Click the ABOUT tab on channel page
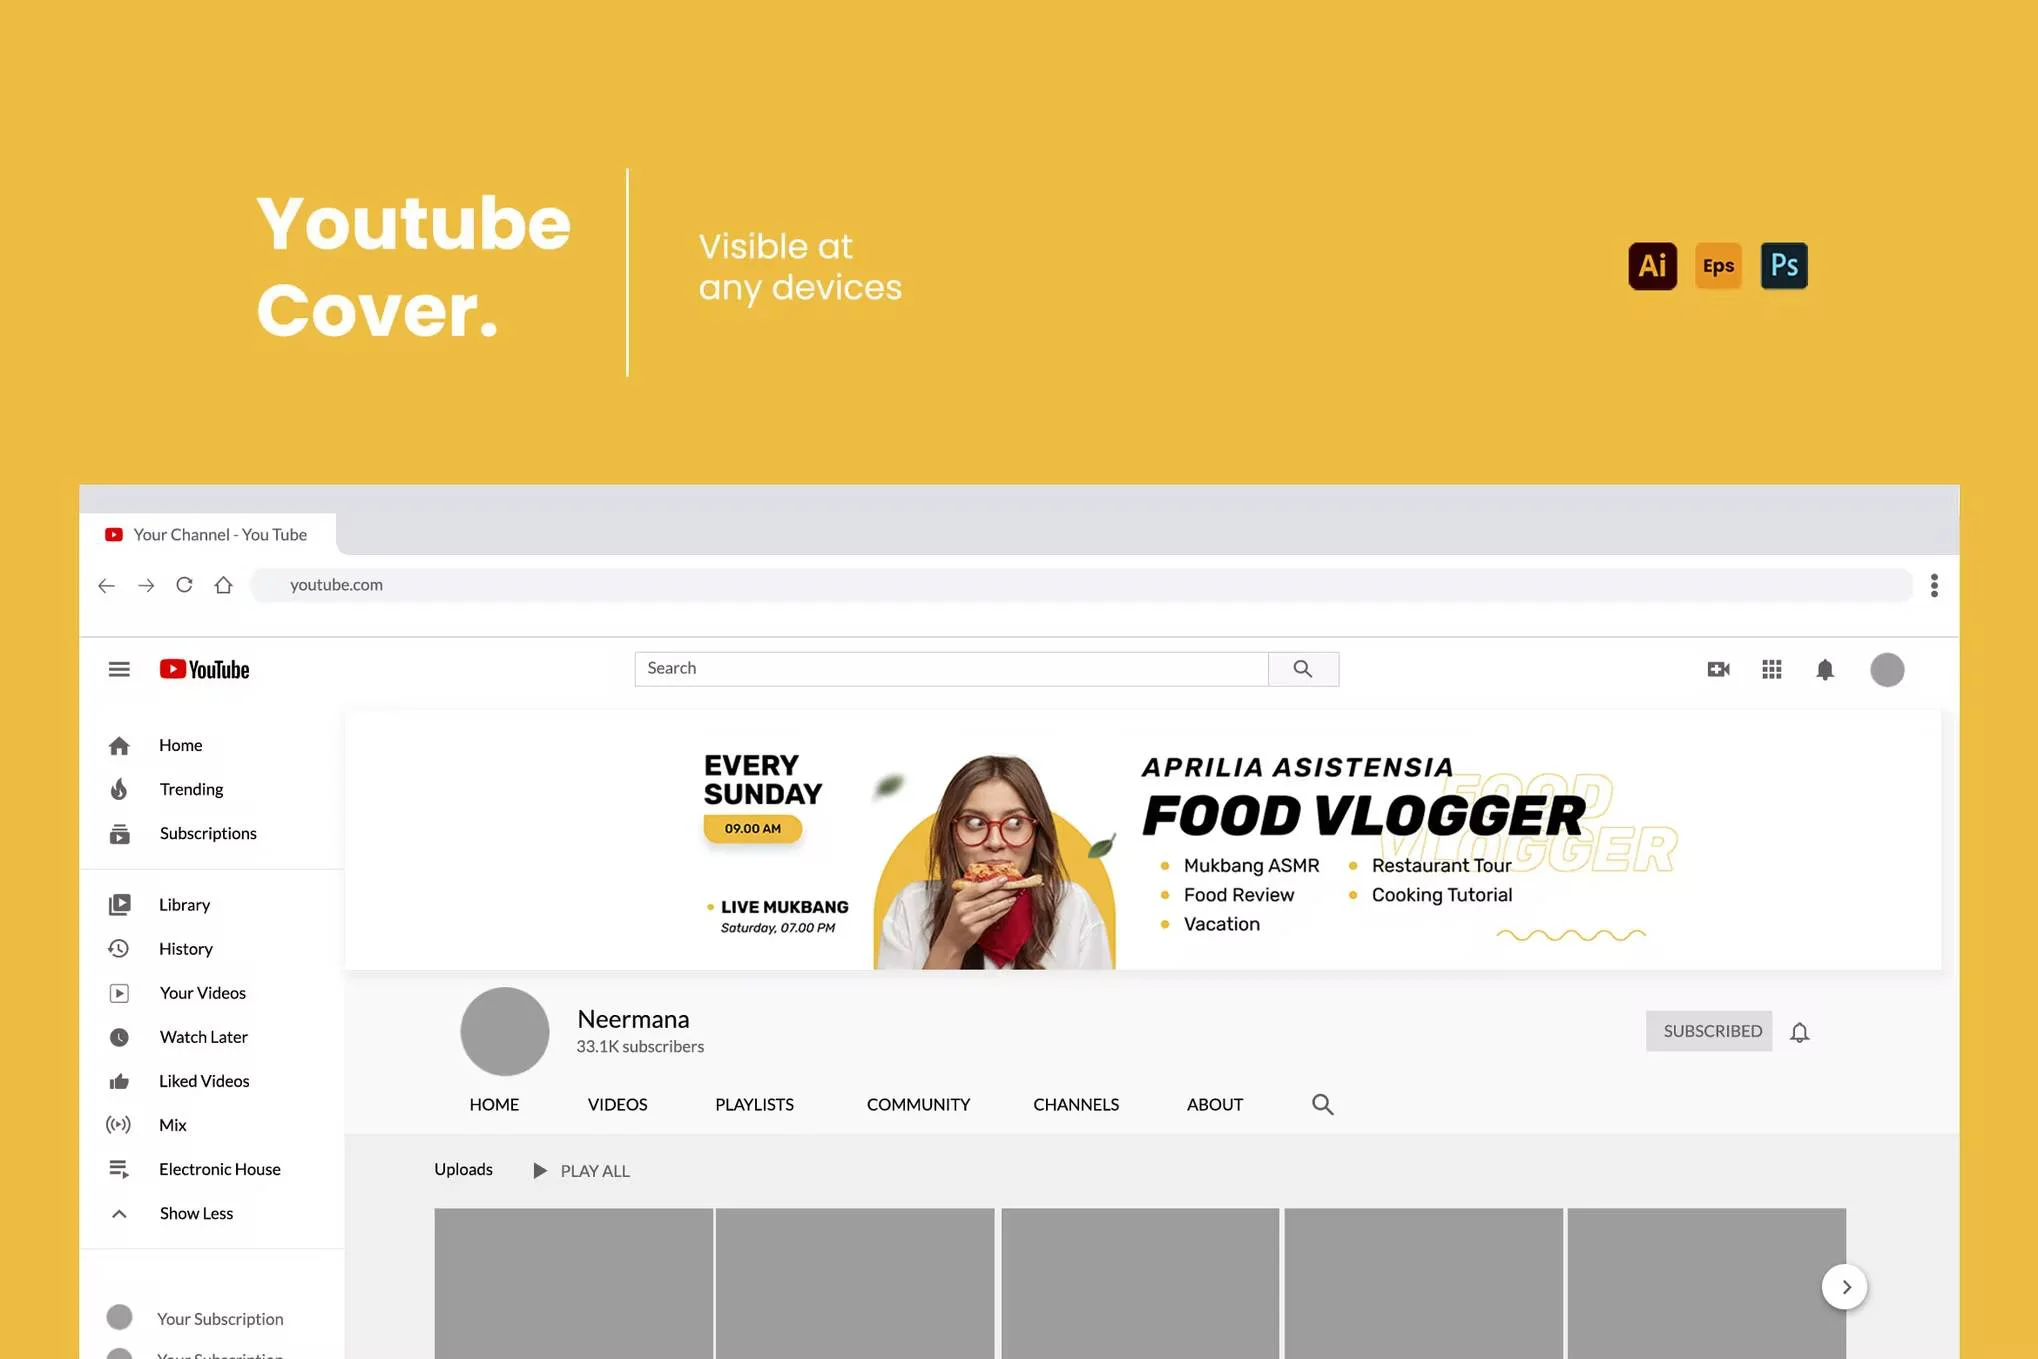2038x1359 pixels. [1215, 1103]
